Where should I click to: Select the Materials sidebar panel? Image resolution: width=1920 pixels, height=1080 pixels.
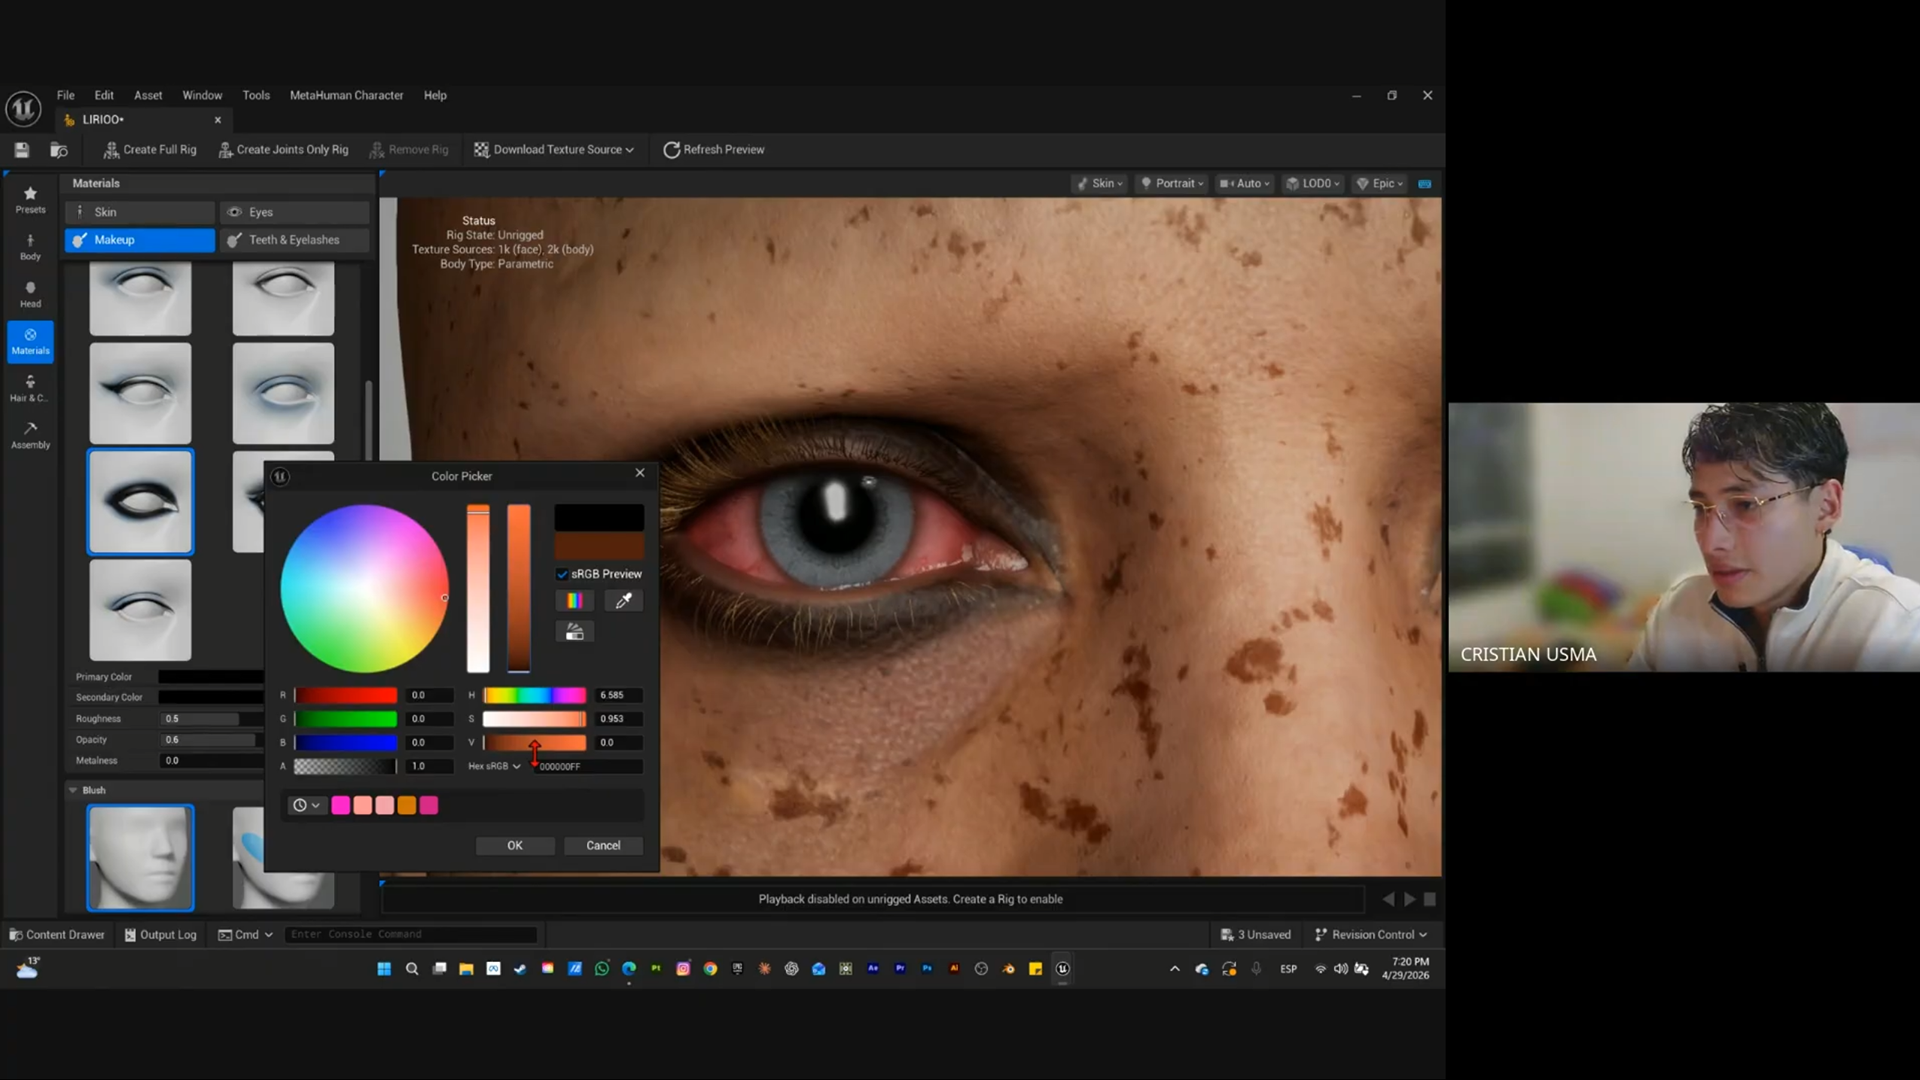[x=30, y=341]
